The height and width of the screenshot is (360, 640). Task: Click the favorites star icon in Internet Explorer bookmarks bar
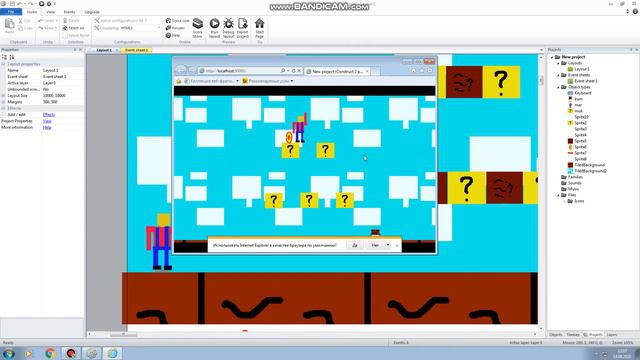click(178, 81)
